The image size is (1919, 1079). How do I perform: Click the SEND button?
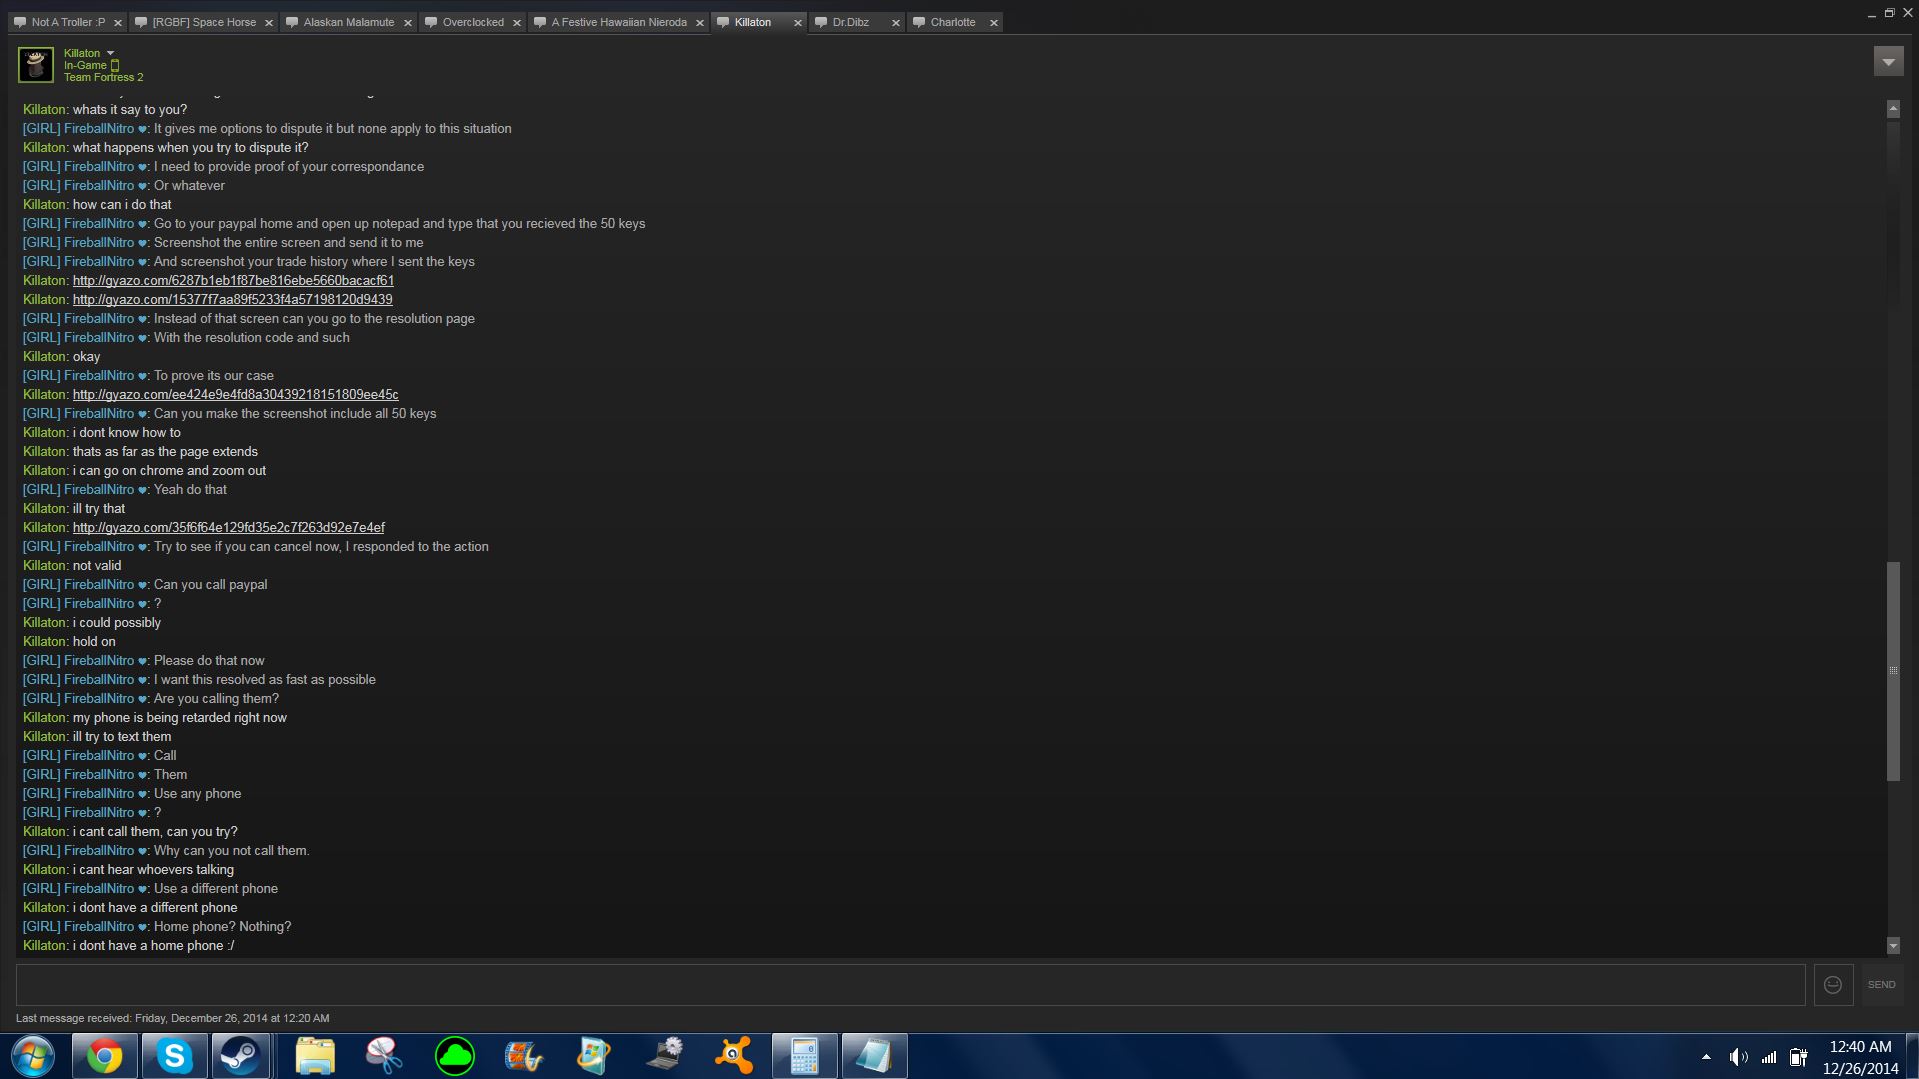(1881, 985)
